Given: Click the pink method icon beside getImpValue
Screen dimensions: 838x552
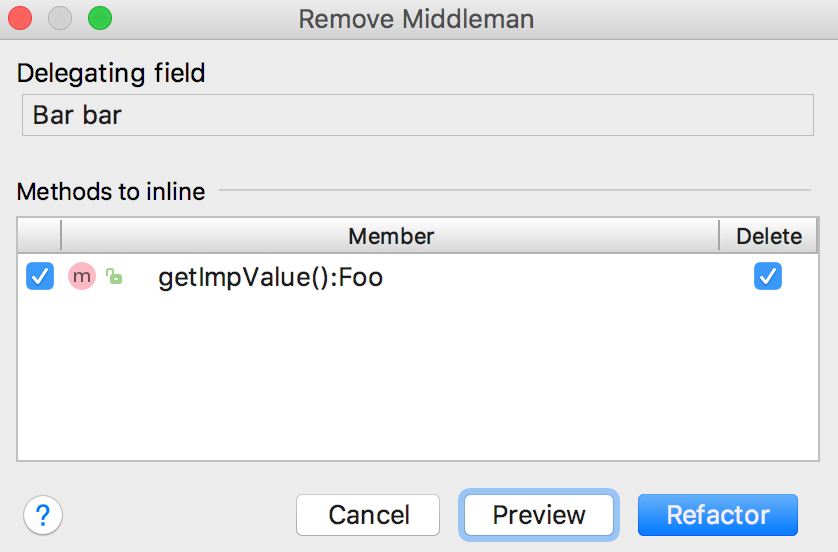Looking at the screenshot, I should tap(82, 276).
